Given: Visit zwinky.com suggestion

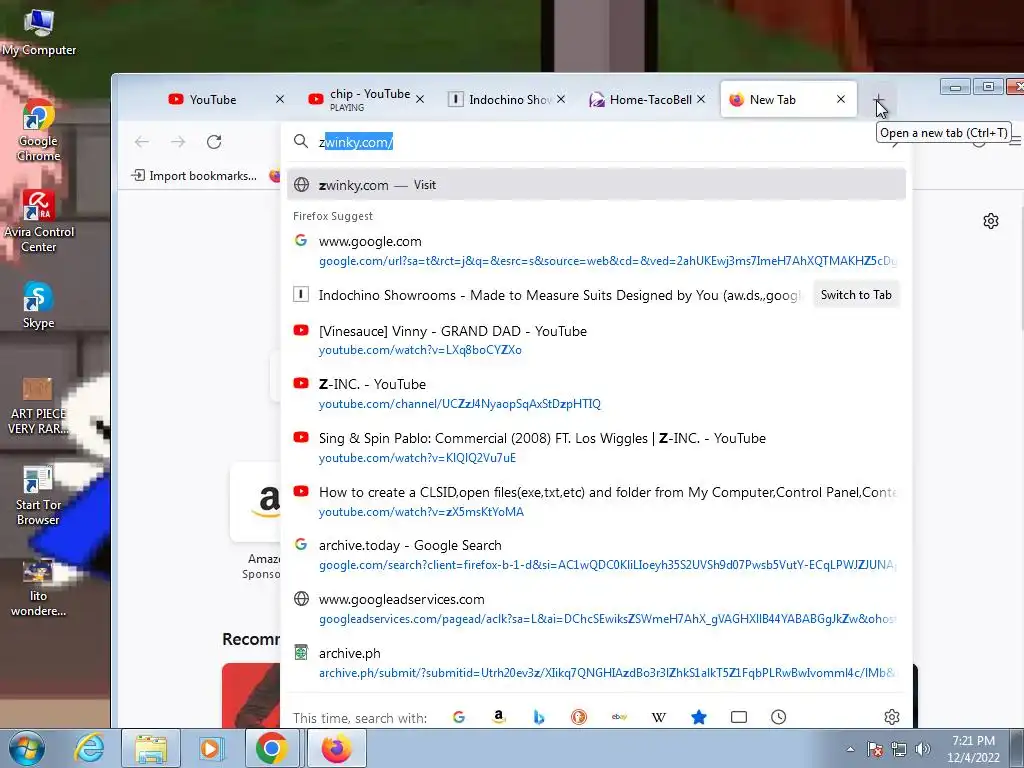Looking at the screenshot, I should (x=596, y=185).
